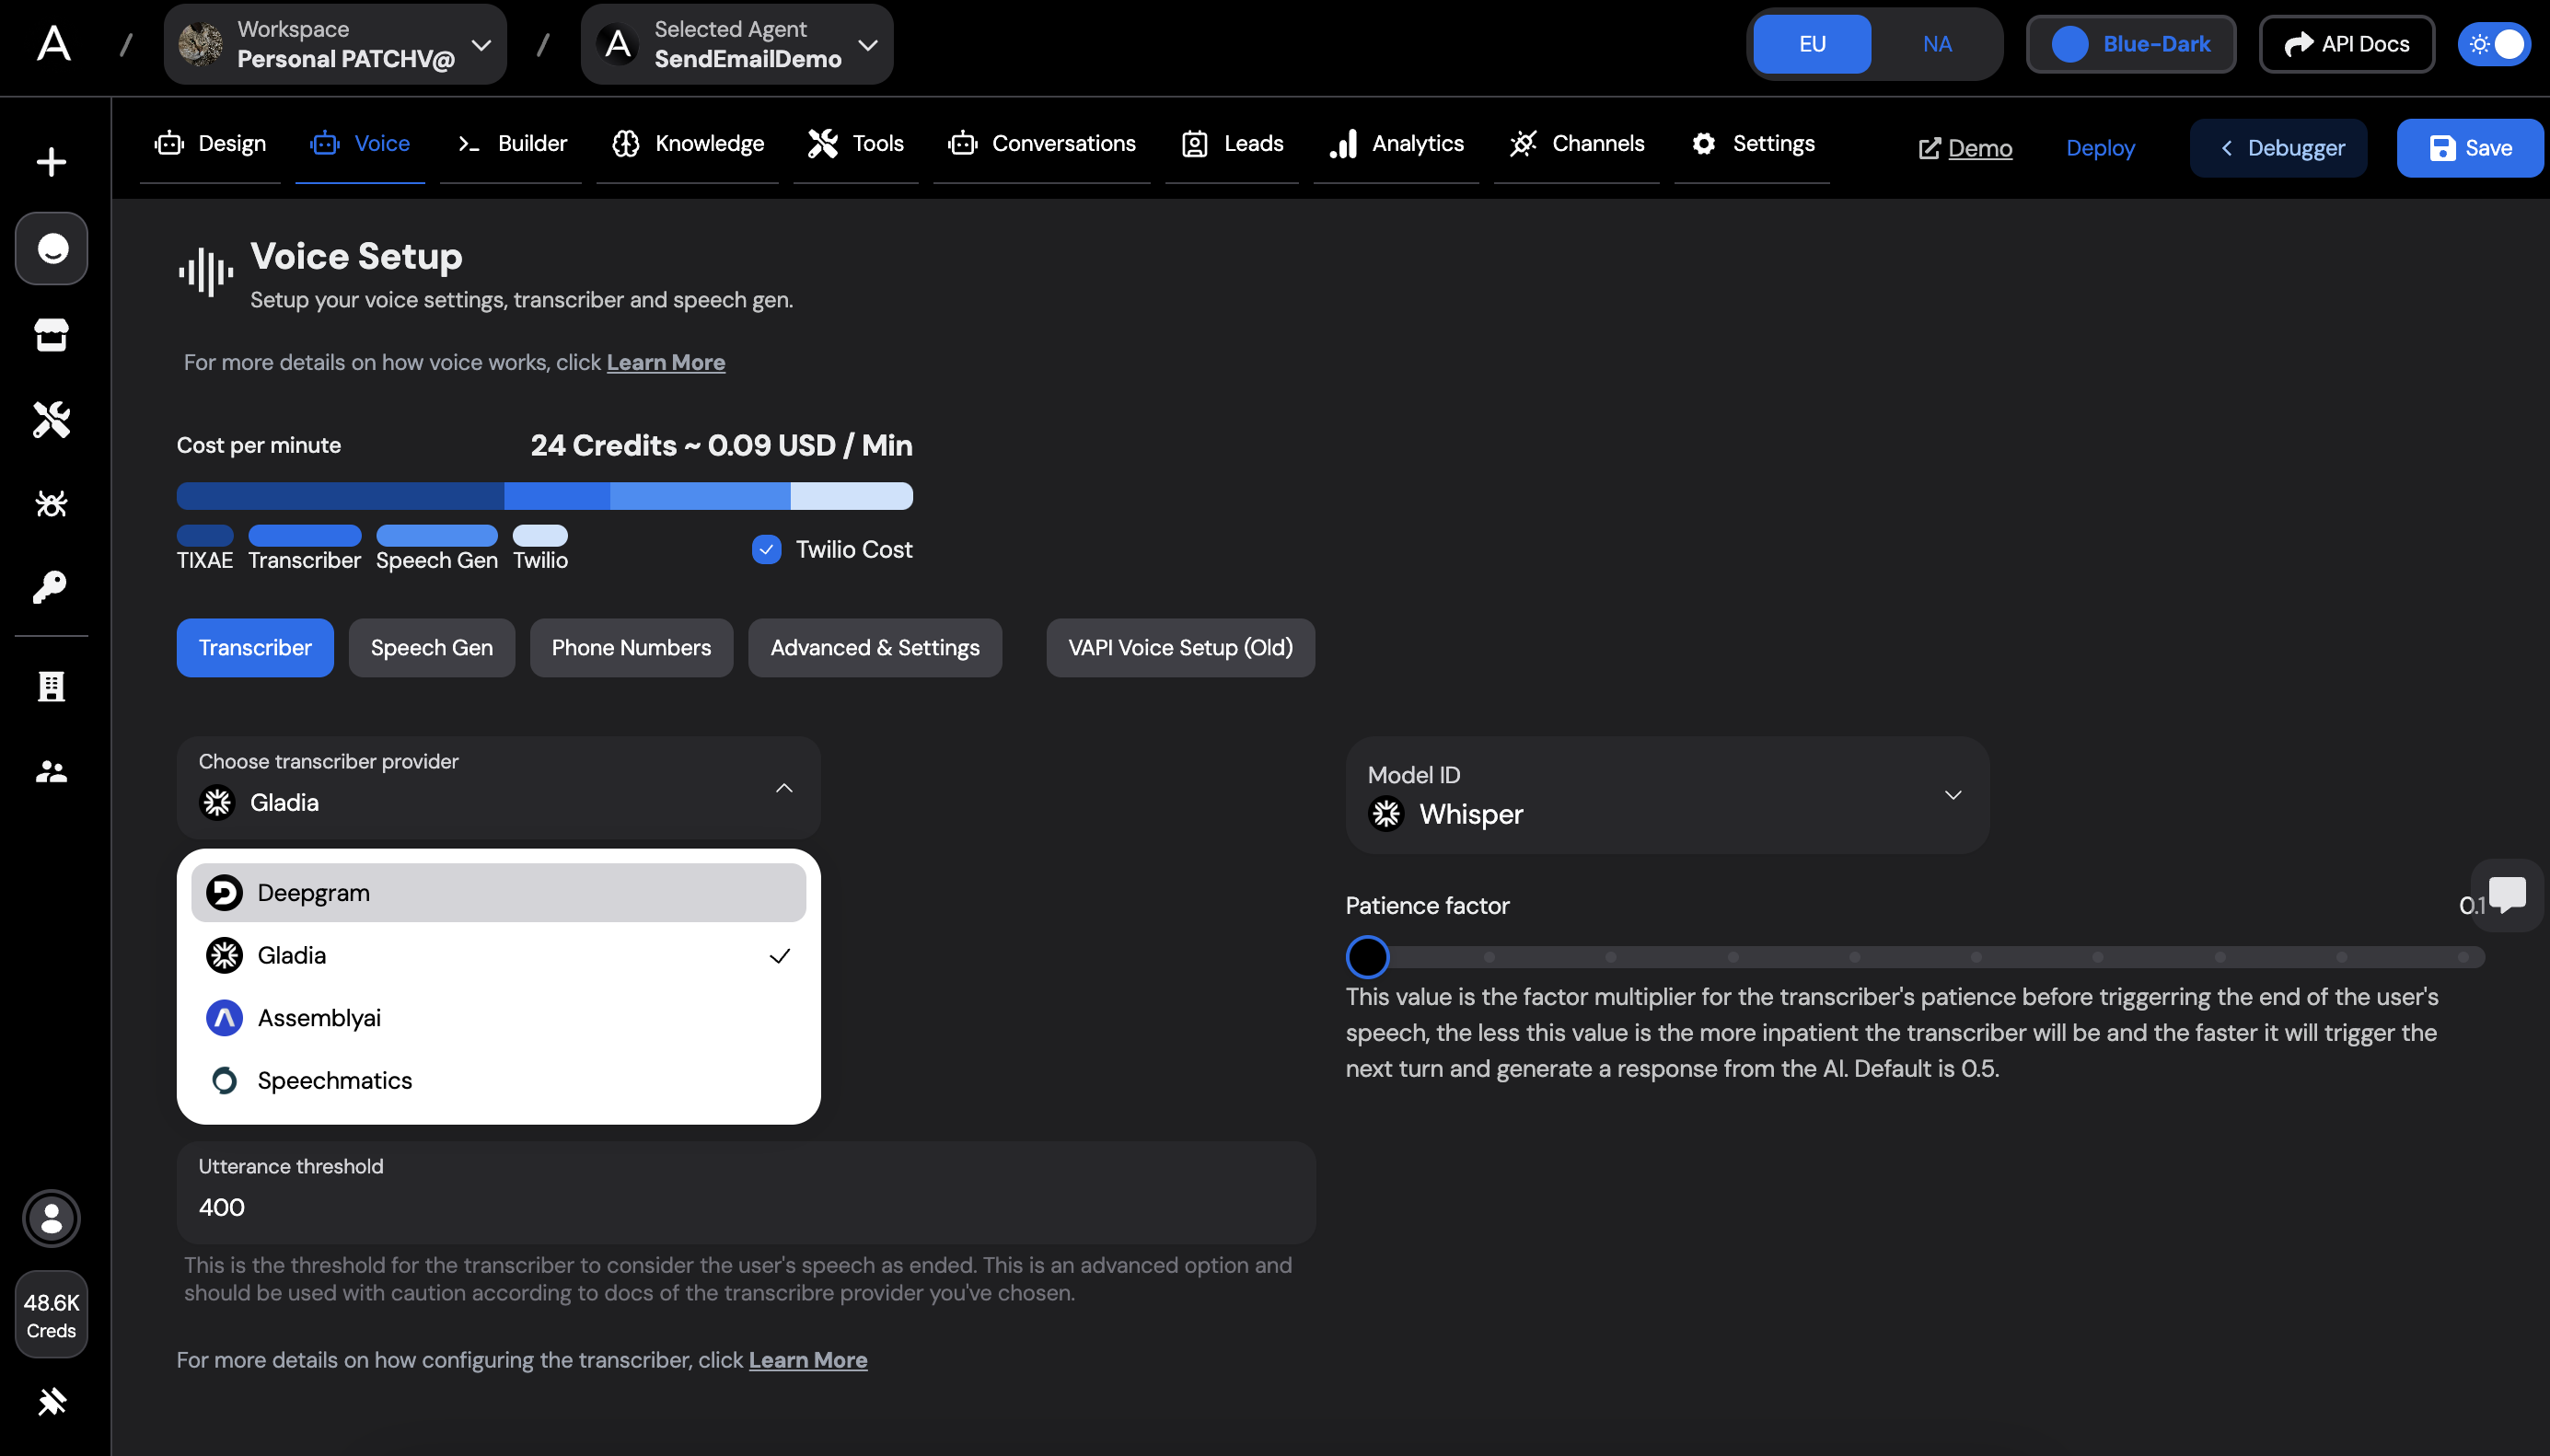The image size is (2550, 1456).
Task: Adjust patience factor slider
Action: [1368, 957]
